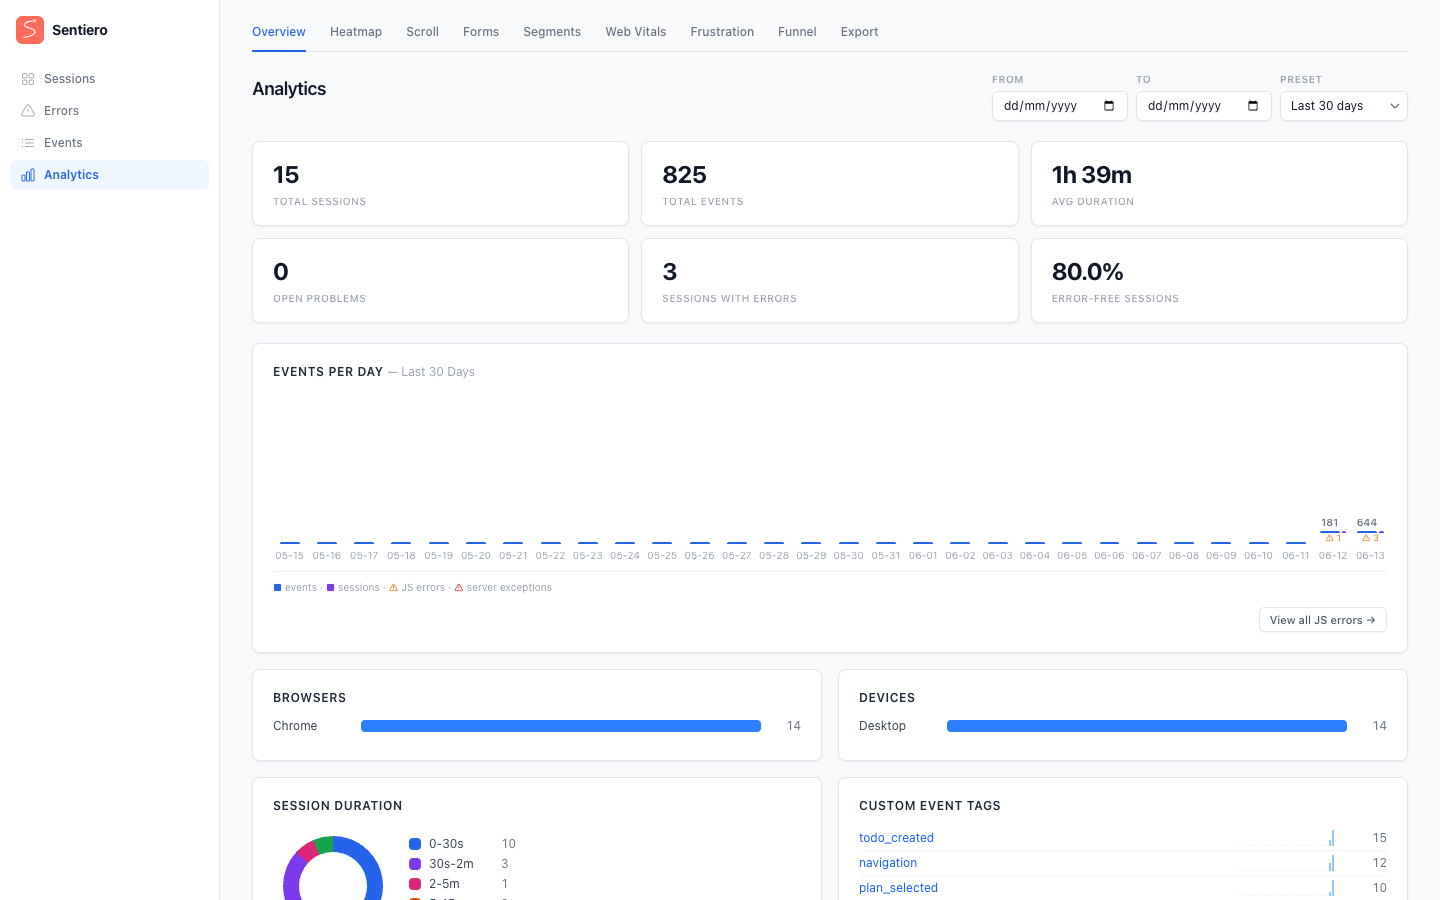Open the Web Vitals tab
The width and height of the screenshot is (1440, 900).
636,32
